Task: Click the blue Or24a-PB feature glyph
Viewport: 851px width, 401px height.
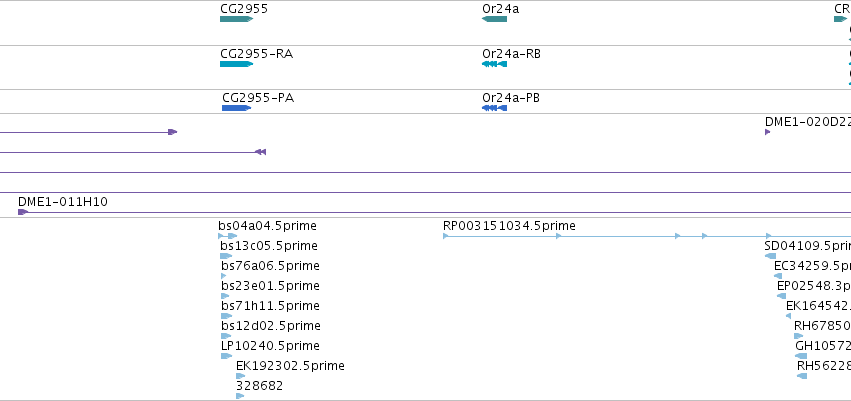Action: click(494, 108)
